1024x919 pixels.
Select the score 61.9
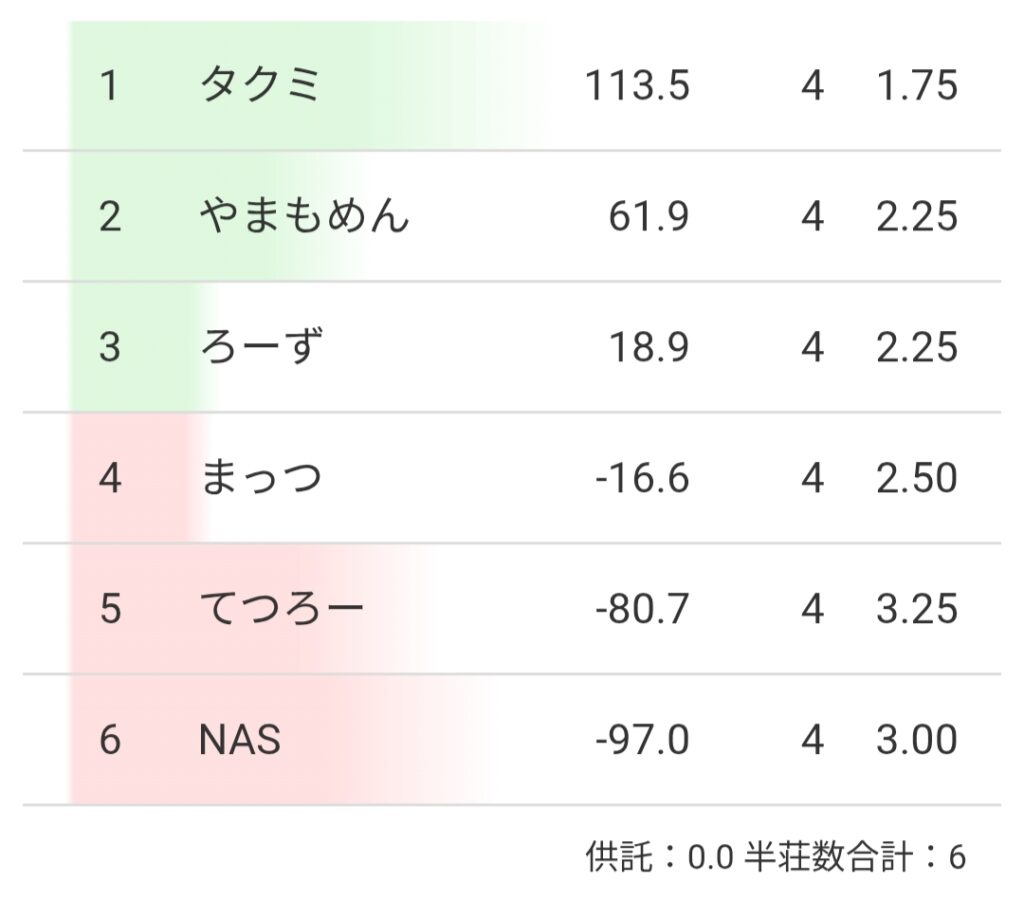tap(649, 217)
